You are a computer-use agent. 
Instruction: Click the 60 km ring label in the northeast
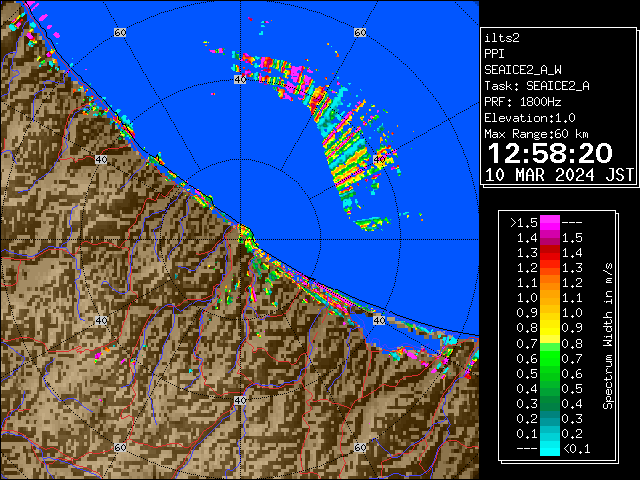pos(360,32)
